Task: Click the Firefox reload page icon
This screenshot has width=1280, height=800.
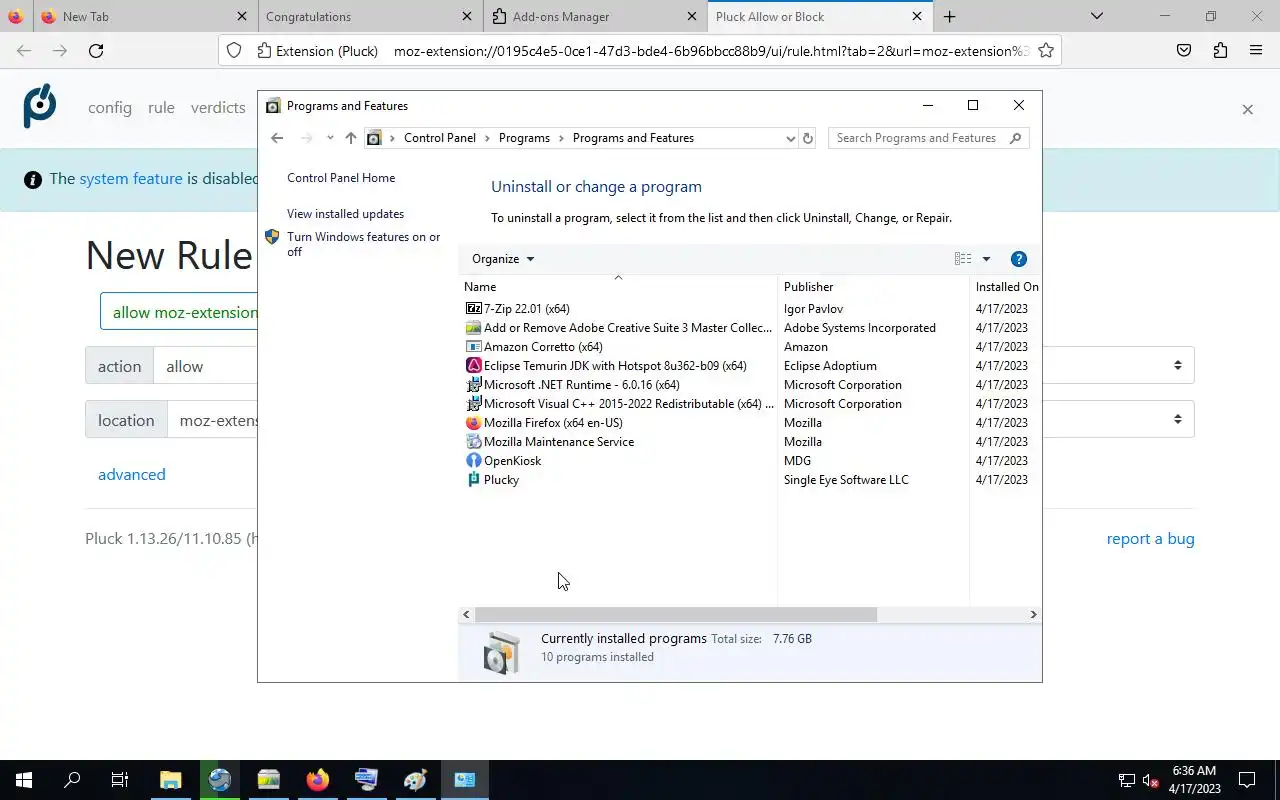Action: coord(96,51)
